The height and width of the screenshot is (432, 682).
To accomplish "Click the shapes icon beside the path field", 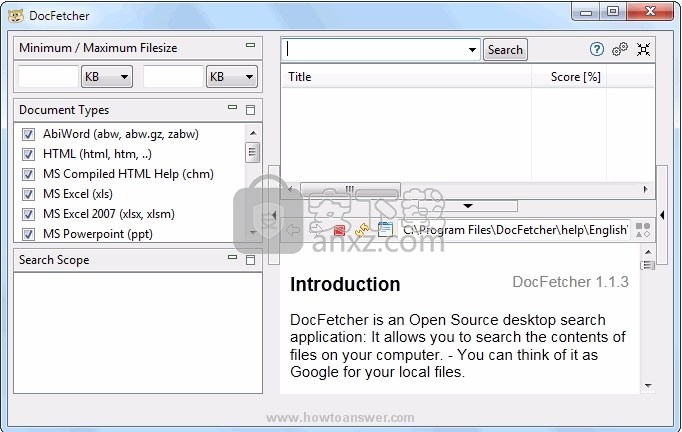I will (x=643, y=230).
